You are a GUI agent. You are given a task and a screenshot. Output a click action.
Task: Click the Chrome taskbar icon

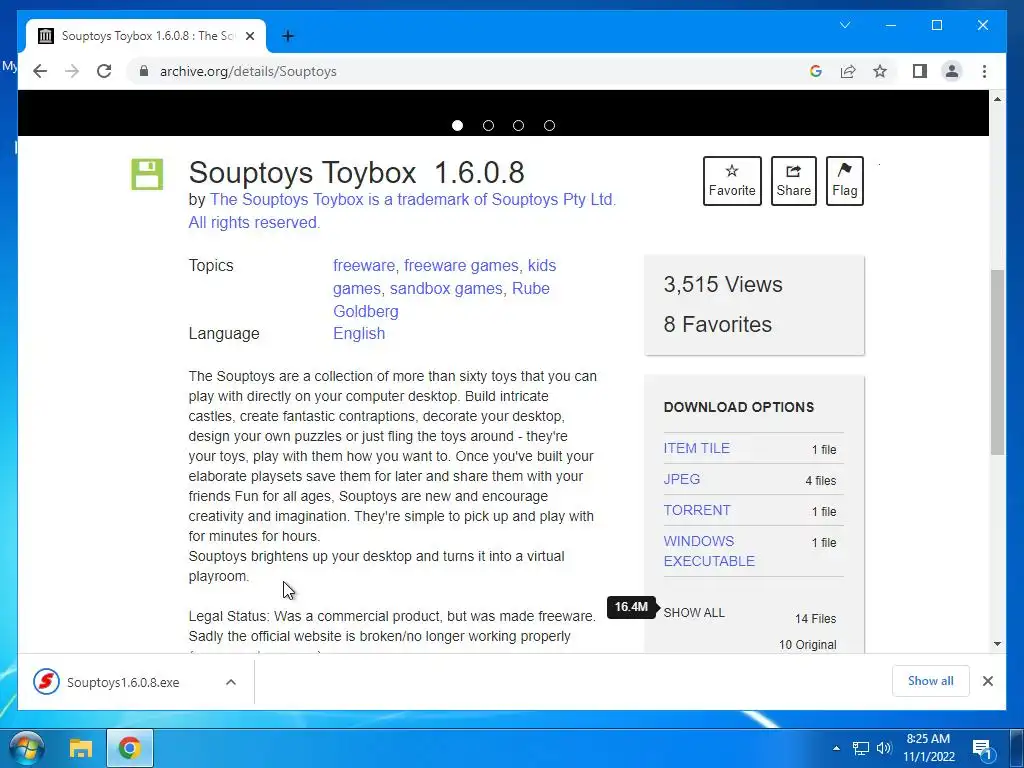(x=129, y=748)
